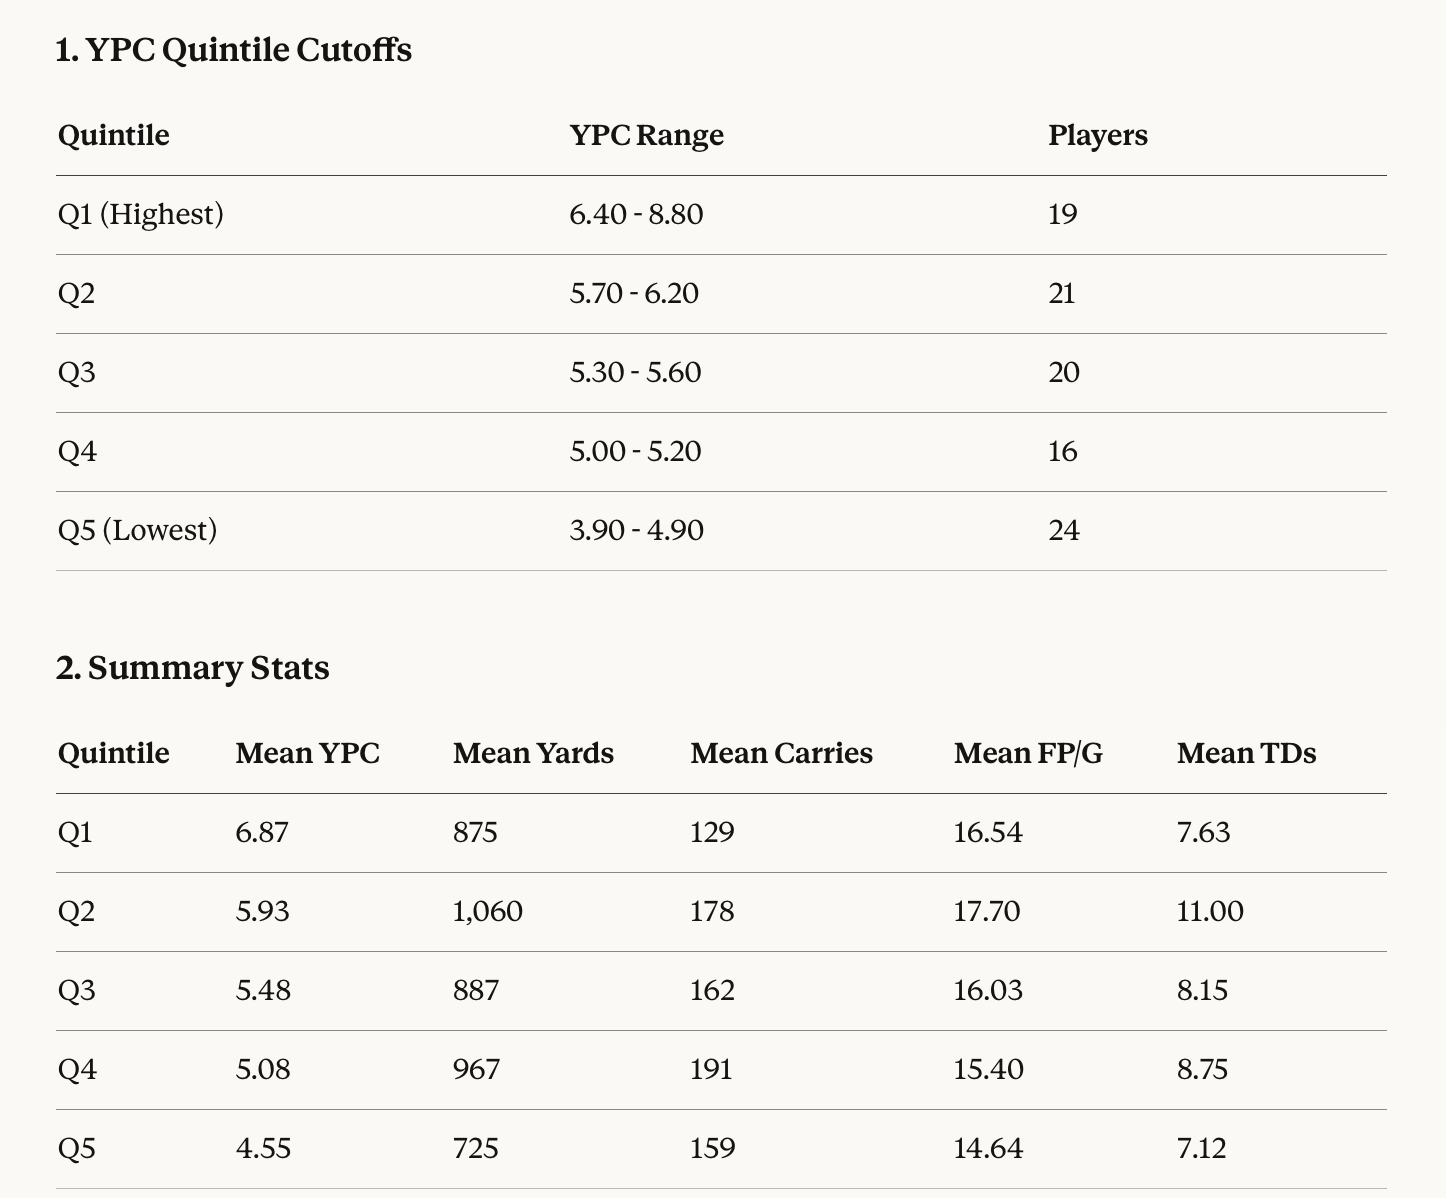
Task: Select the "Mean Yards" column header
Action: click(x=533, y=753)
